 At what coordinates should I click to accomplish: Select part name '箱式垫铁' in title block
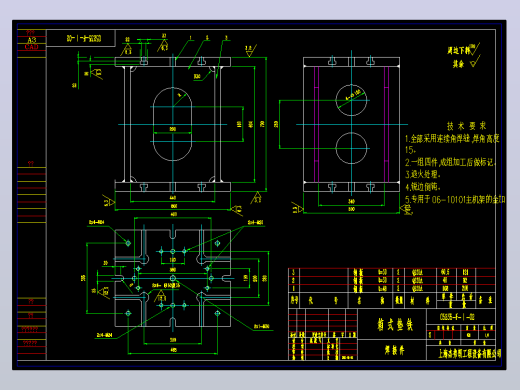[x=395, y=324]
